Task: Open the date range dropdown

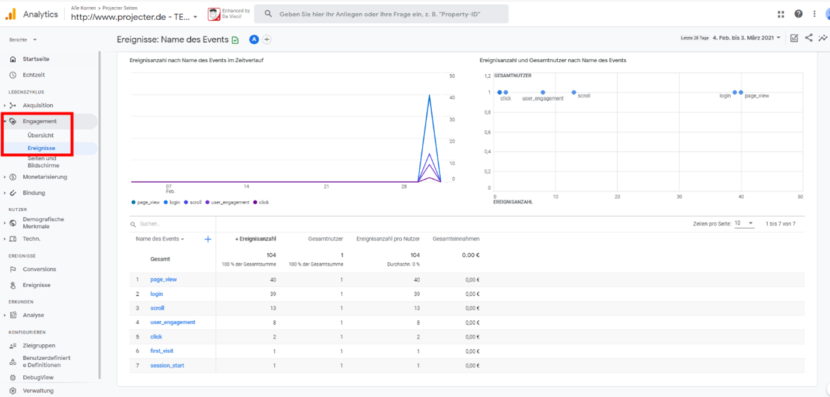Action: coord(746,38)
